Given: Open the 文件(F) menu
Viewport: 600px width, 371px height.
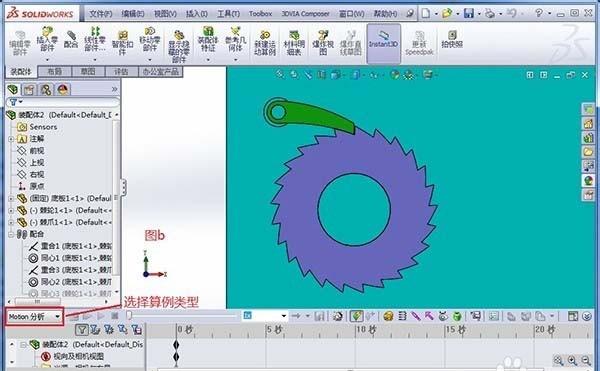Looking at the screenshot, I should click(x=101, y=14).
